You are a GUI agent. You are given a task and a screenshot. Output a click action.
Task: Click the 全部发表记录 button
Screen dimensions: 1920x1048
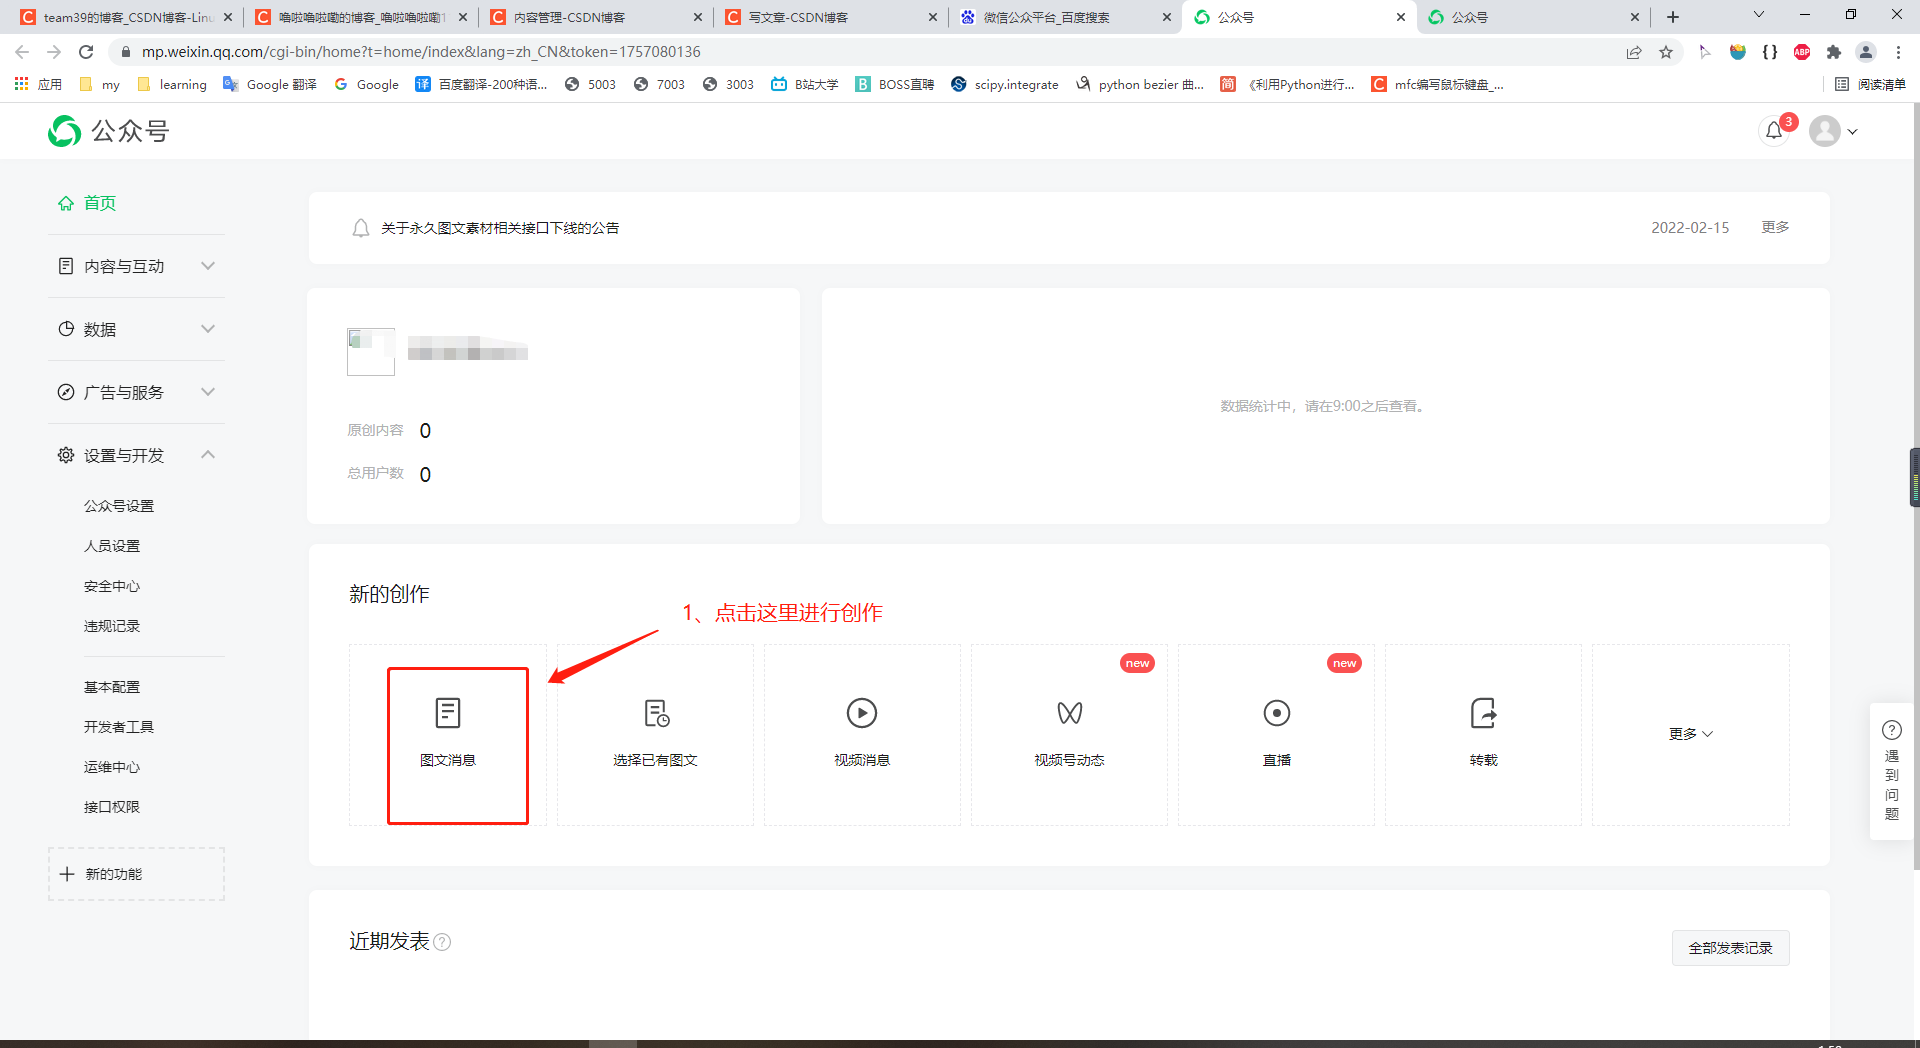point(1729,947)
